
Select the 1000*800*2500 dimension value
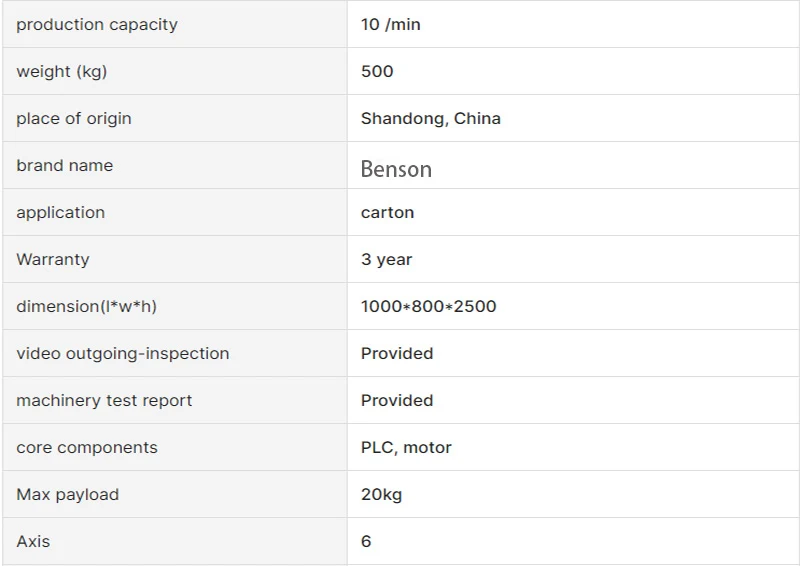coord(428,306)
